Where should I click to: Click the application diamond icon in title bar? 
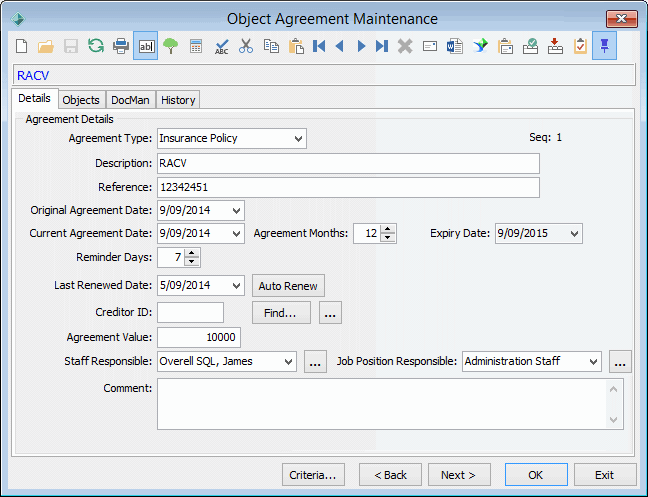(x=18, y=19)
